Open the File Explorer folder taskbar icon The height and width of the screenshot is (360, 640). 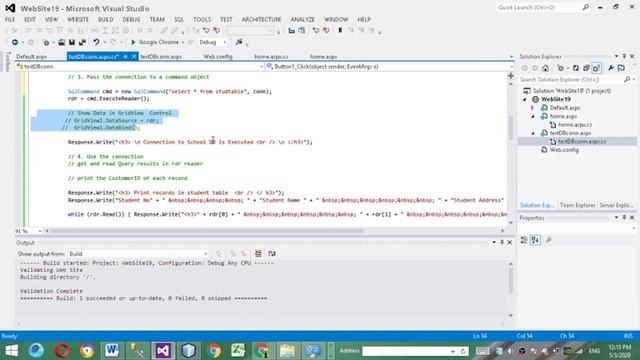(287, 351)
